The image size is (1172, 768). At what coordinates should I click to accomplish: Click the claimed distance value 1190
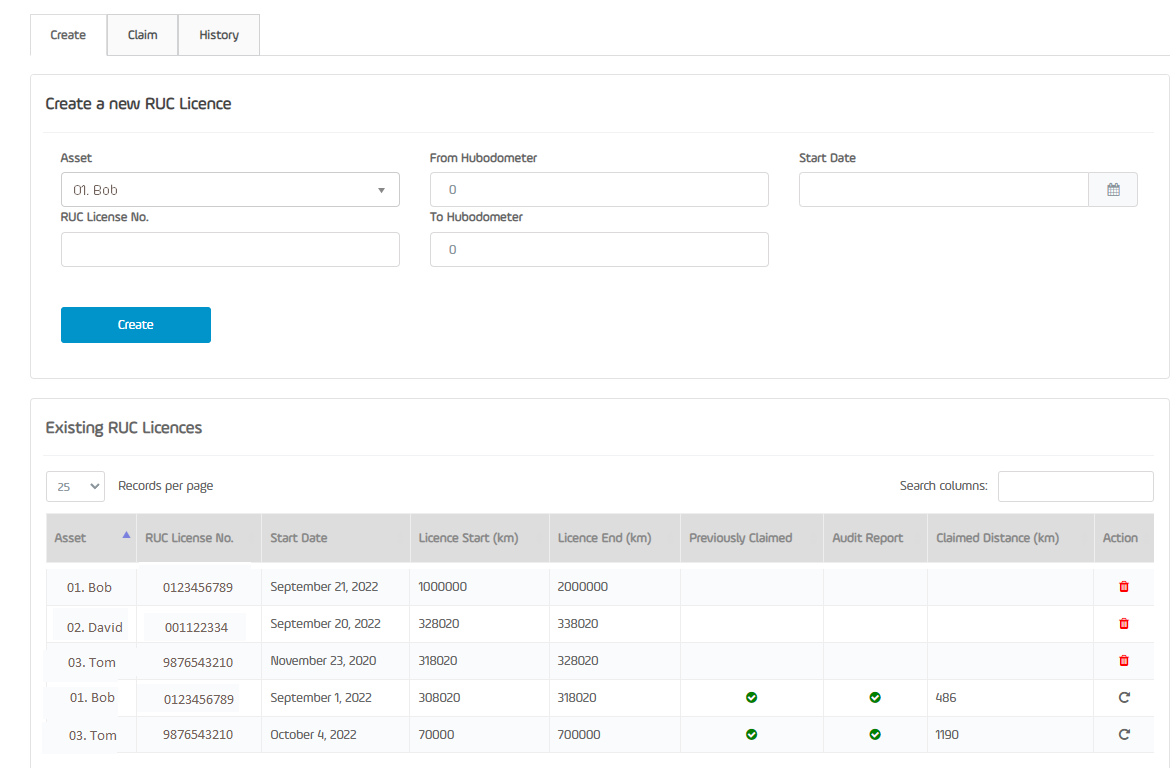(947, 734)
